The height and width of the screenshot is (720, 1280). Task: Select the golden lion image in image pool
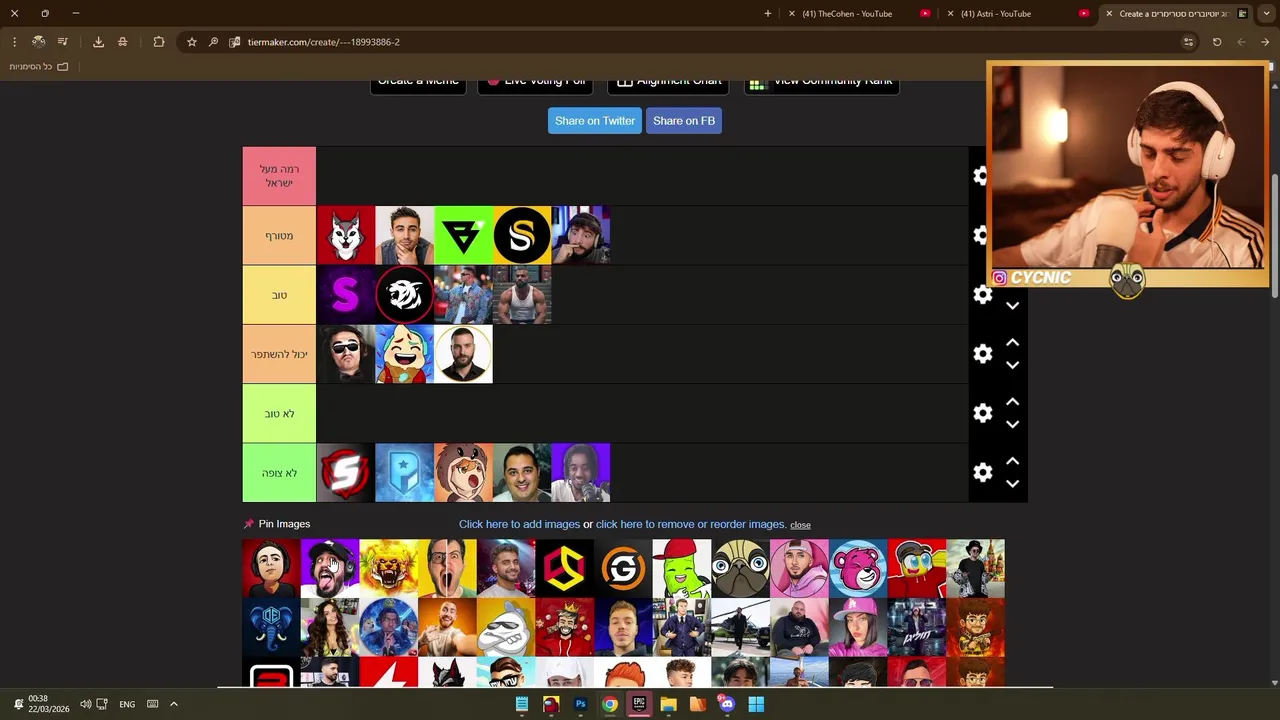[x=388, y=568]
